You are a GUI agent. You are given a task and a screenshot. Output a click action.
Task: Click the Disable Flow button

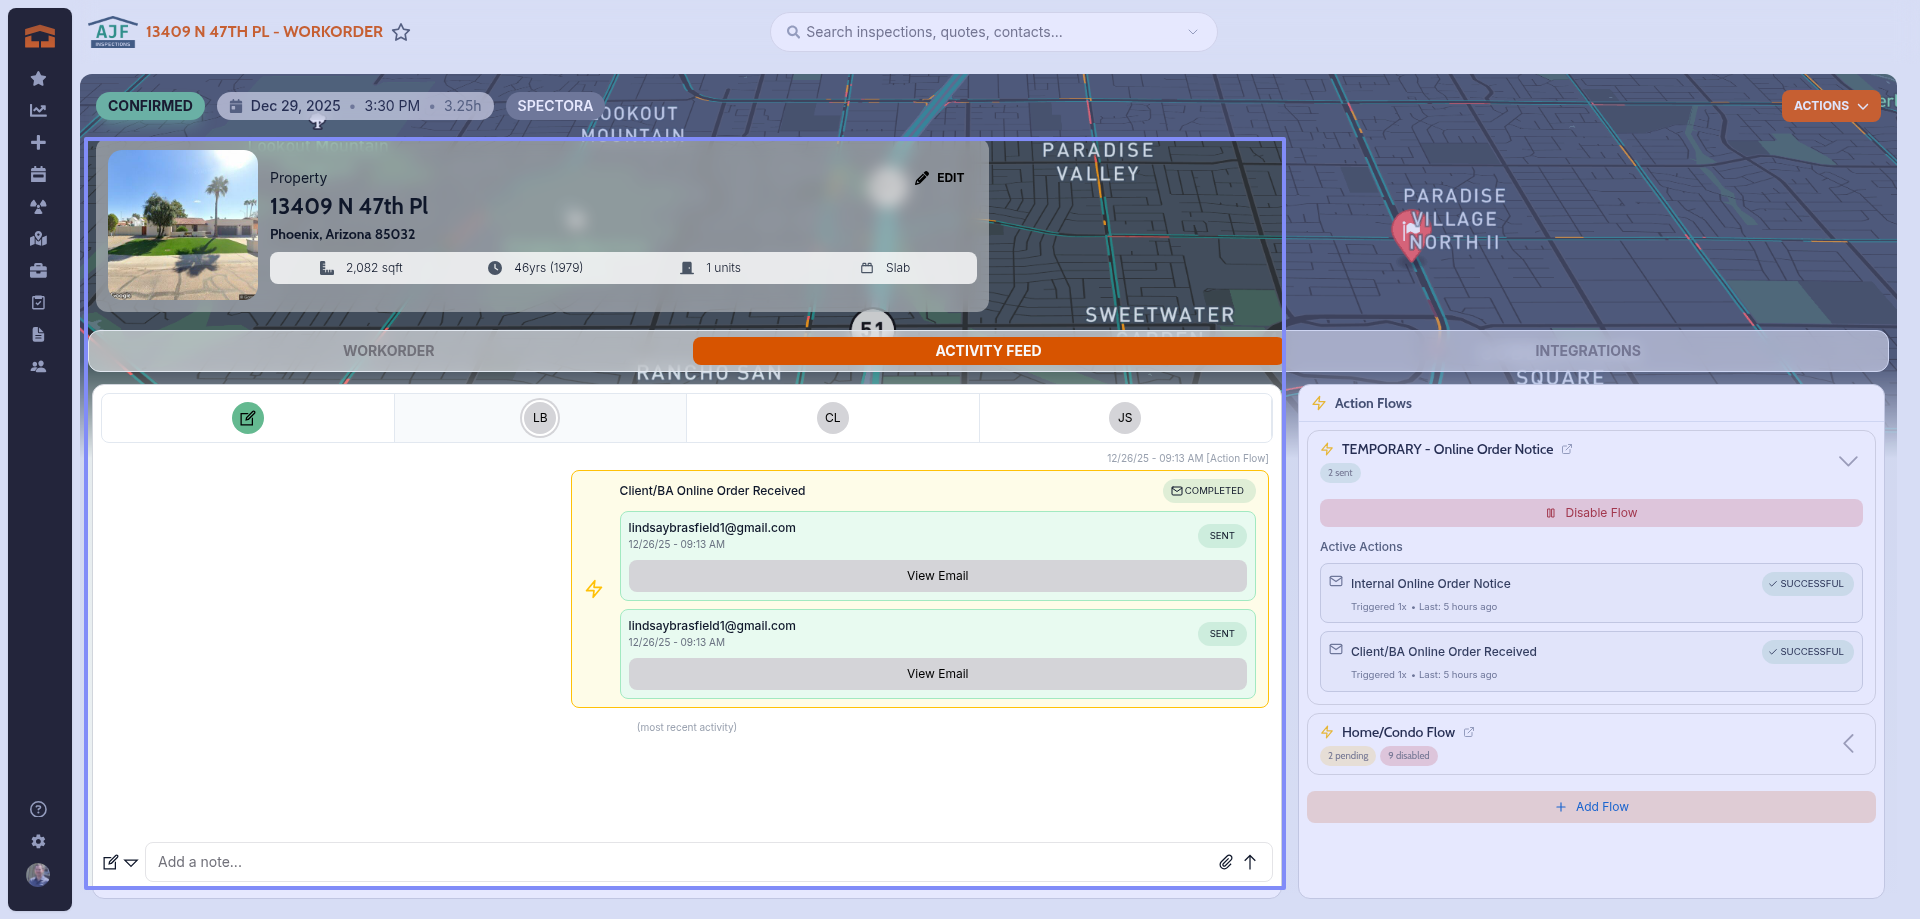tap(1590, 513)
